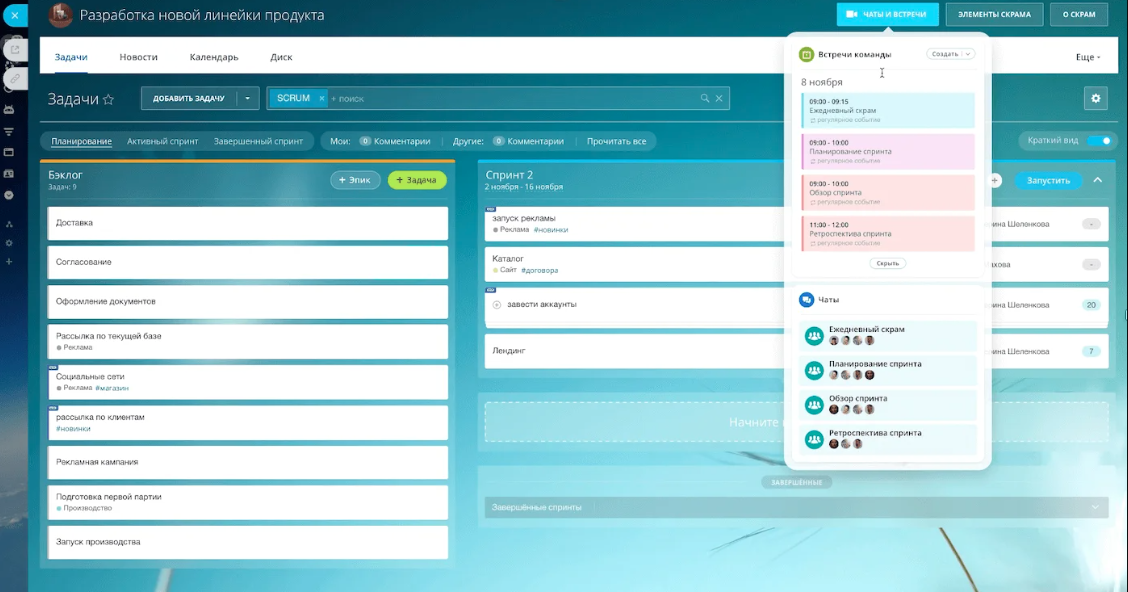Screen dimensions: 1128x592
Task: Click Мои Комментарии counter filter
Action: (395, 142)
